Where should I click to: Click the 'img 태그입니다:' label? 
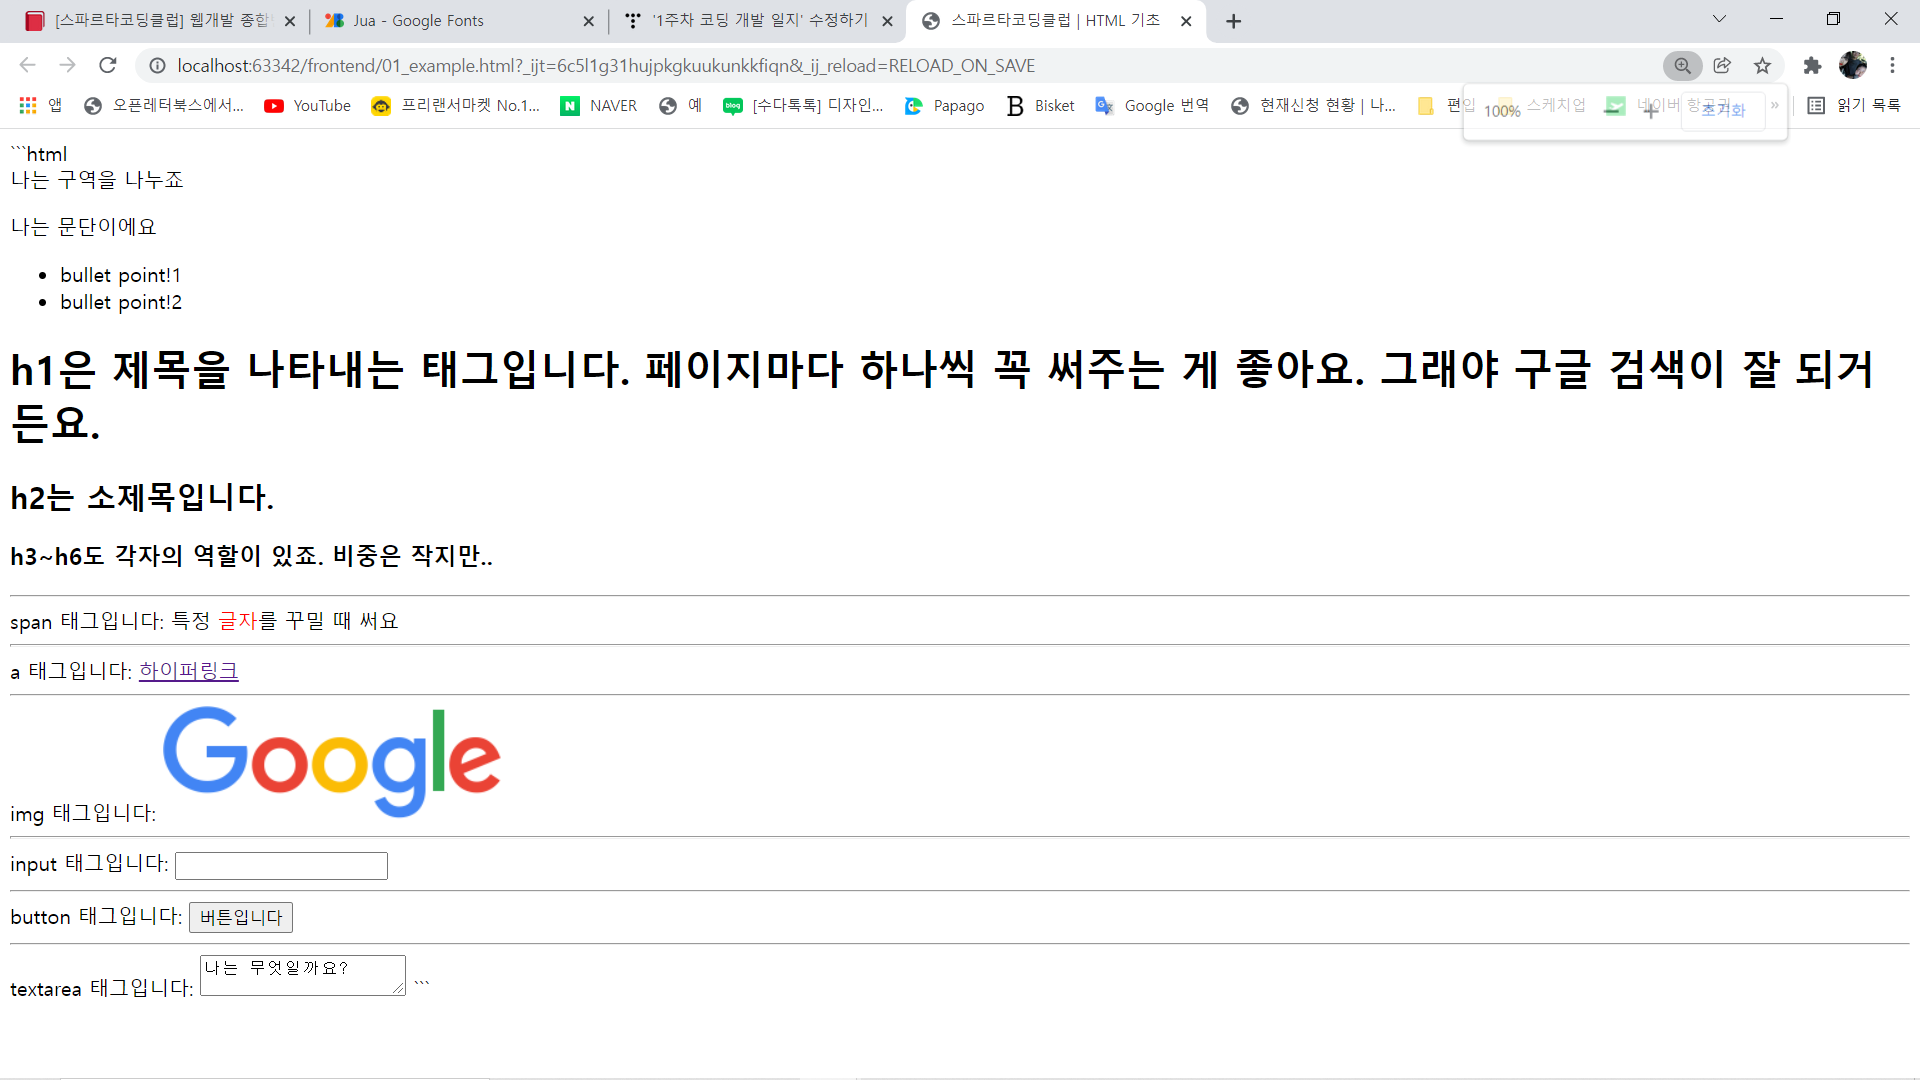click(x=83, y=814)
